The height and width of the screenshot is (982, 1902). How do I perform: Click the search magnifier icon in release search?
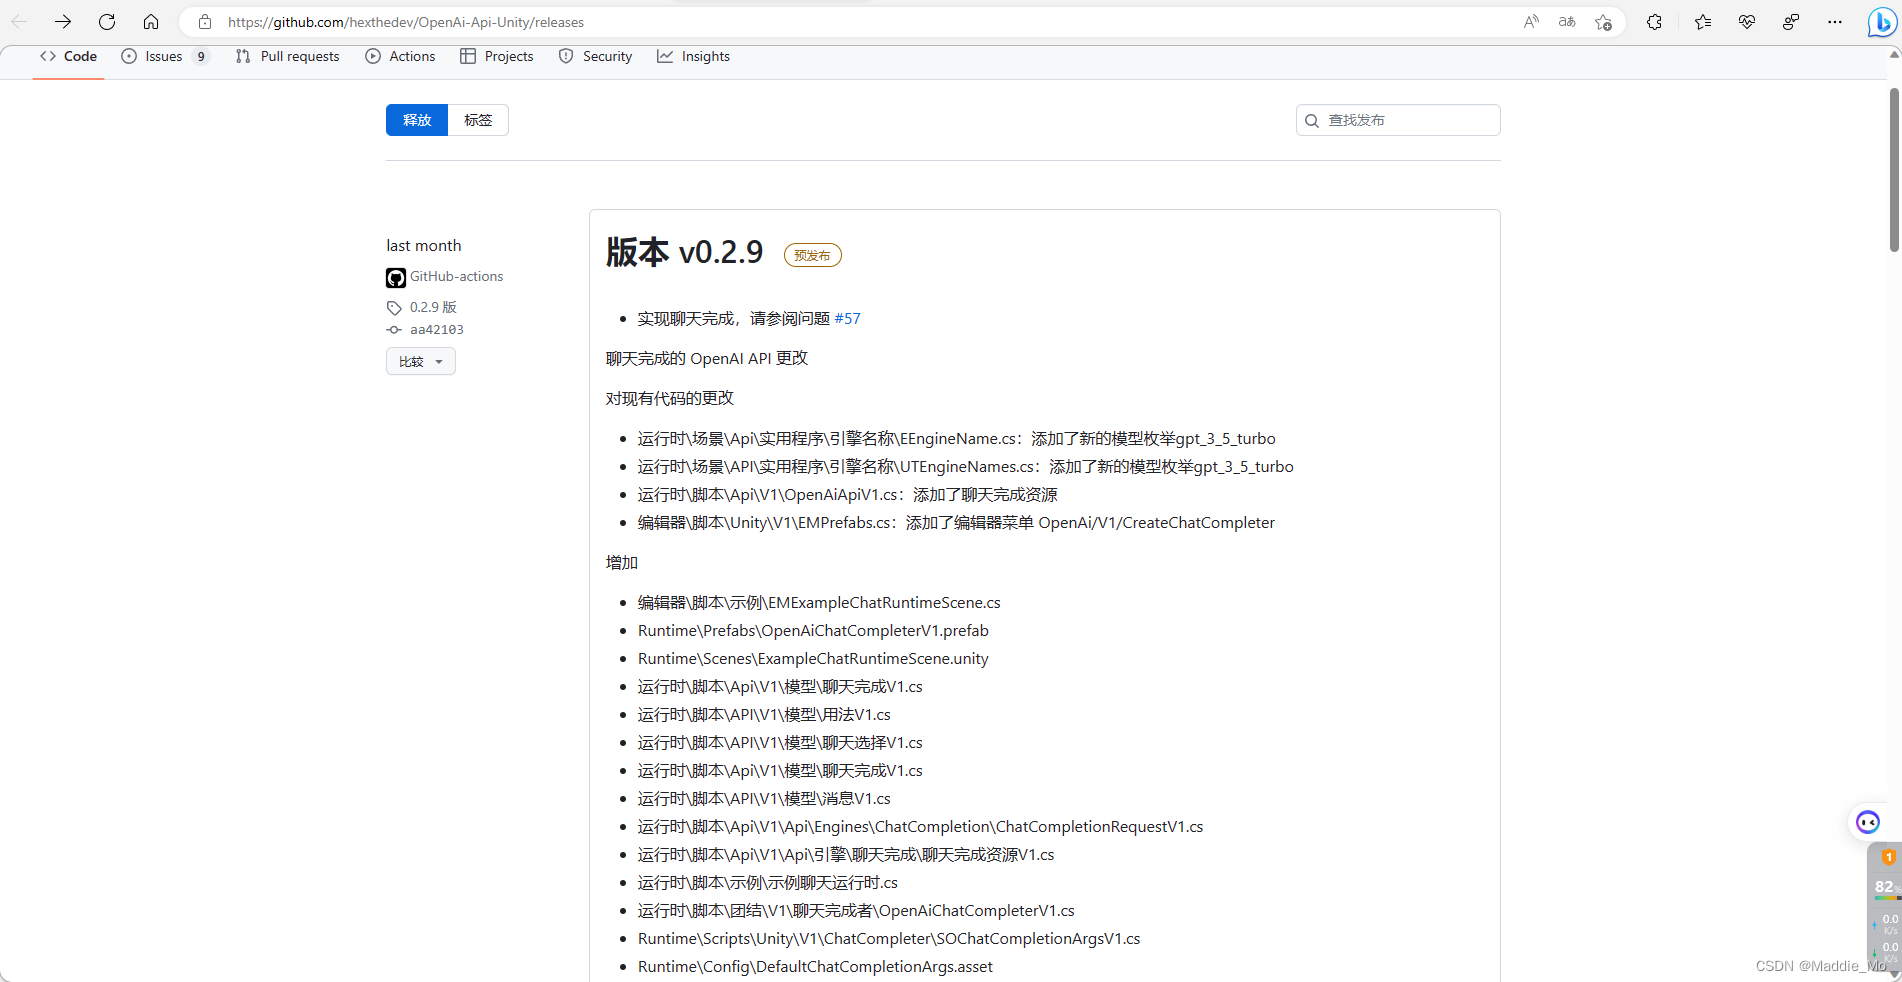click(1312, 121)
